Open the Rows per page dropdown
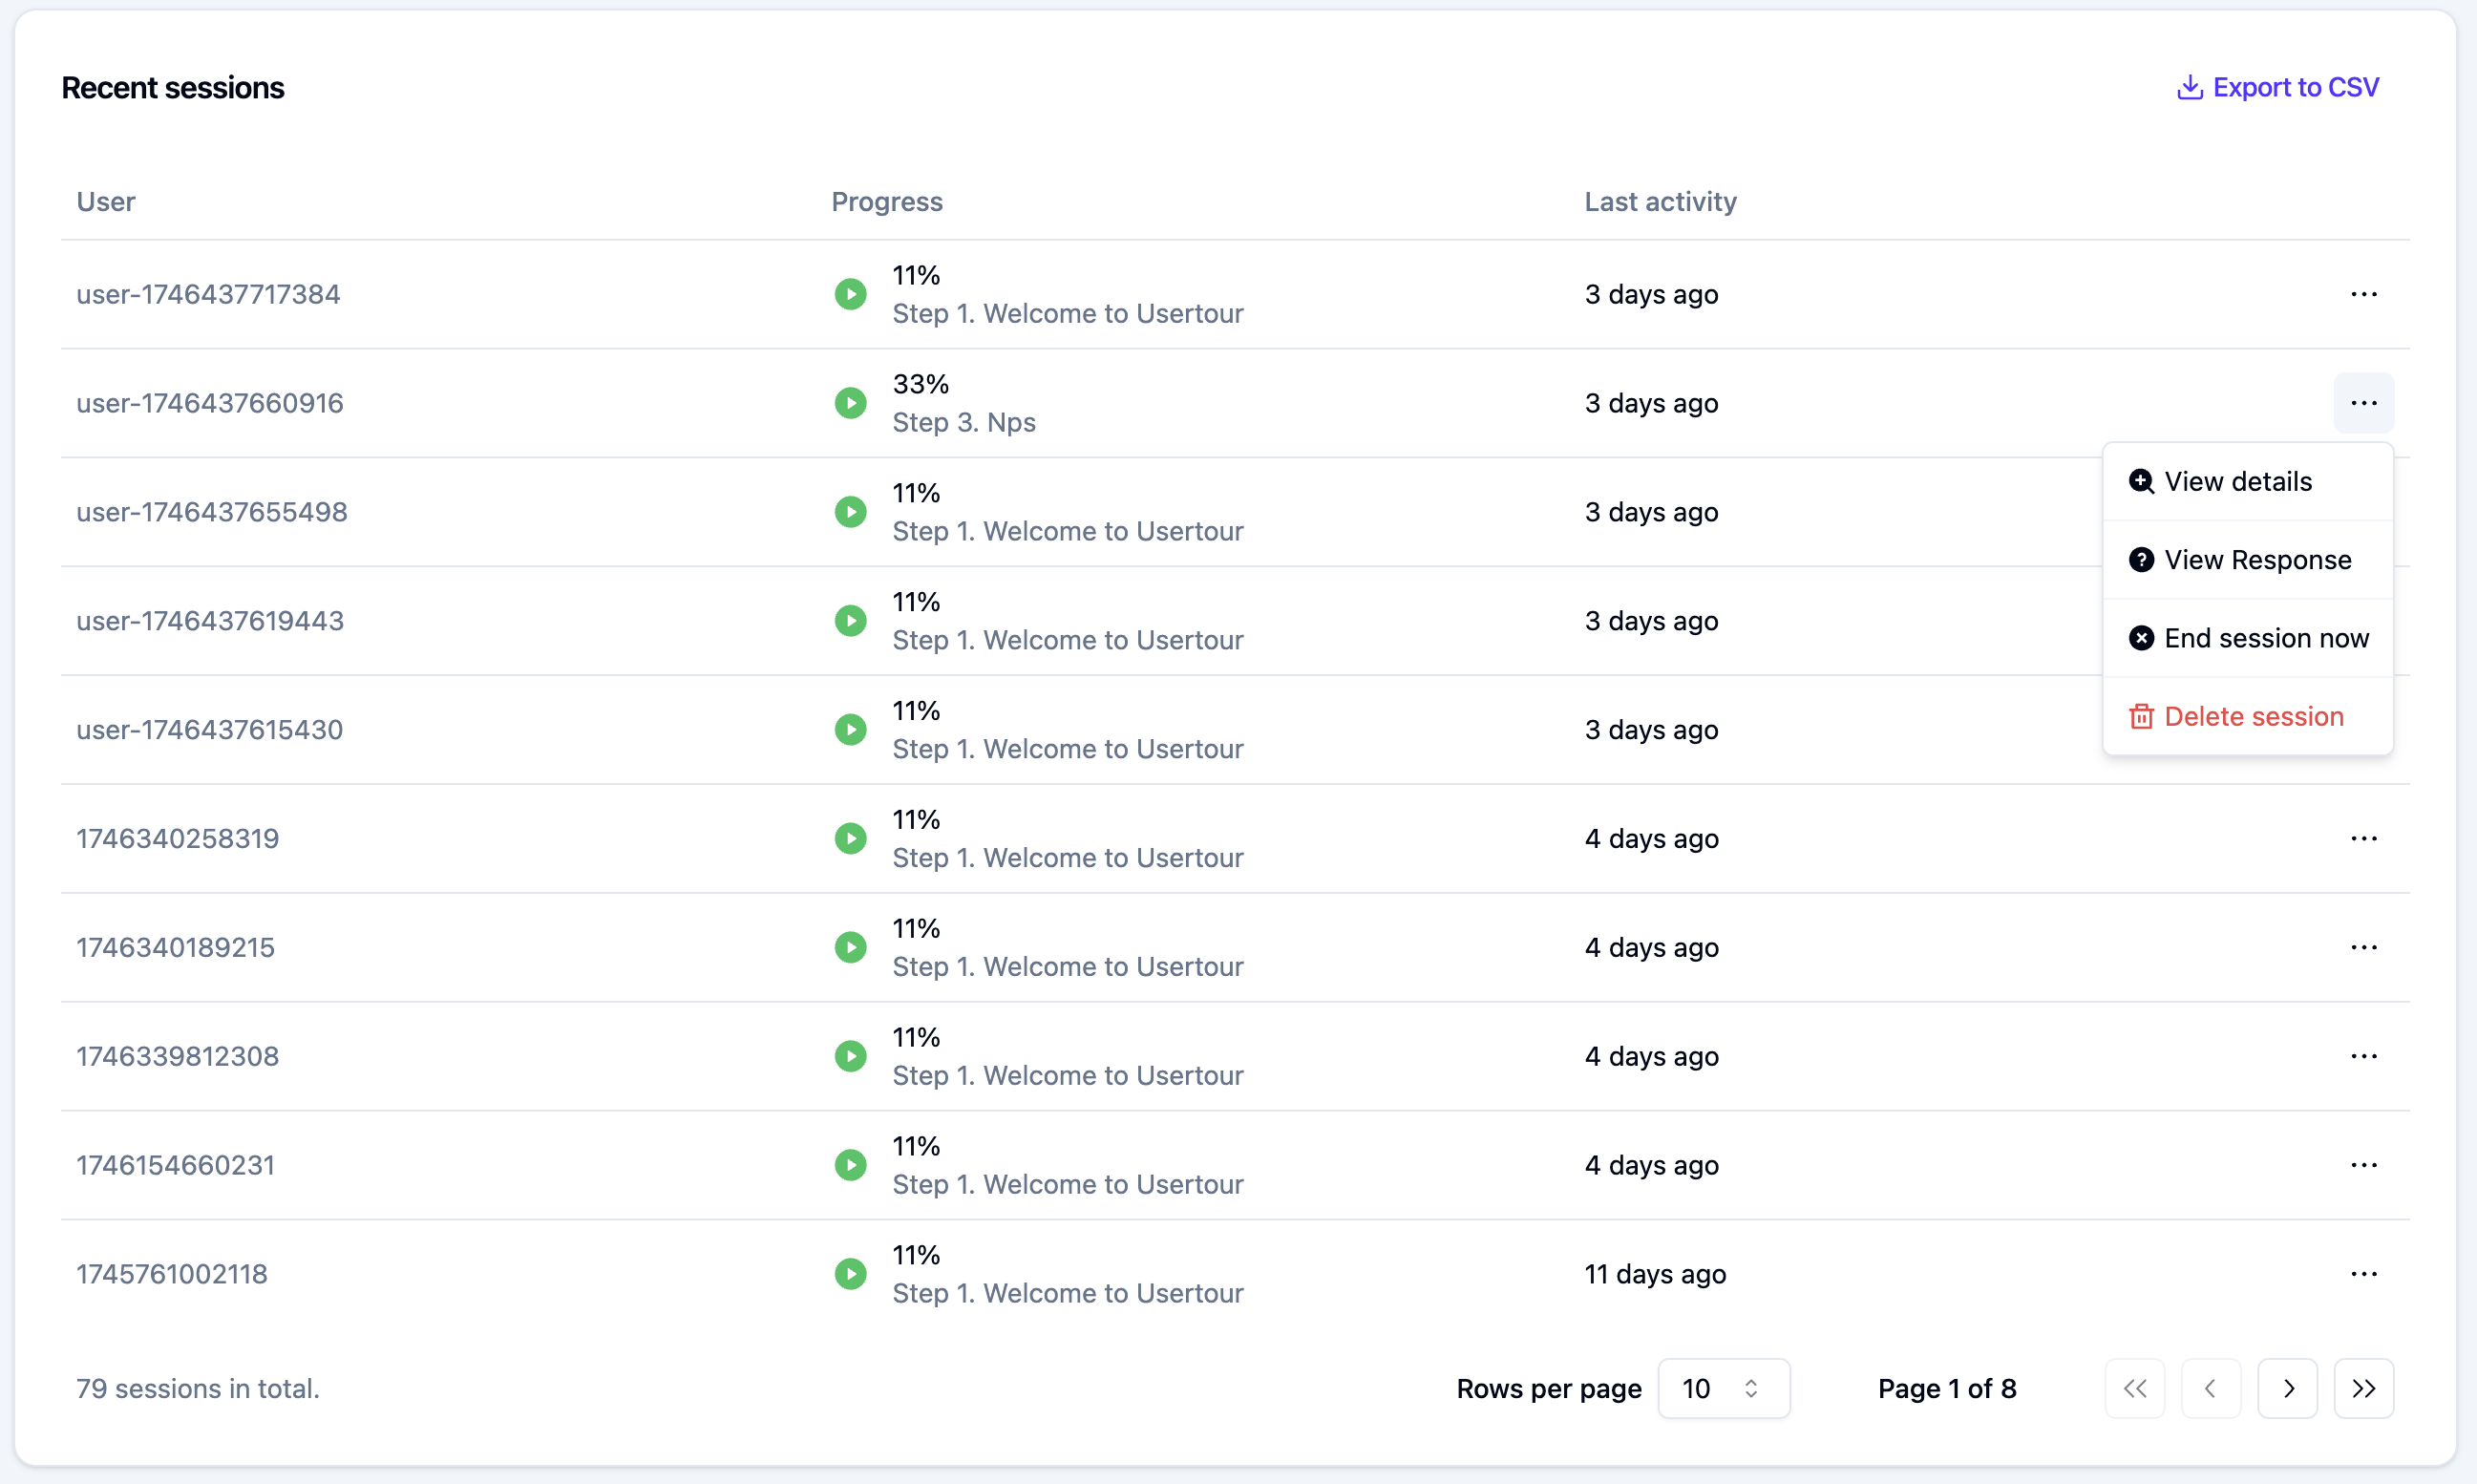Screen dimensions: 2477x1484 point(1723,1388)
